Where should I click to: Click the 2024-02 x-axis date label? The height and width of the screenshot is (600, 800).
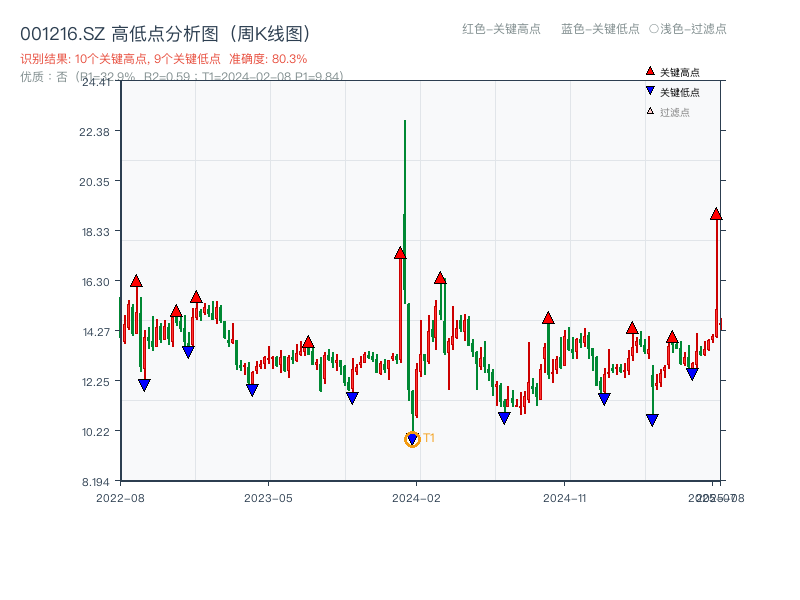[416, 498]
